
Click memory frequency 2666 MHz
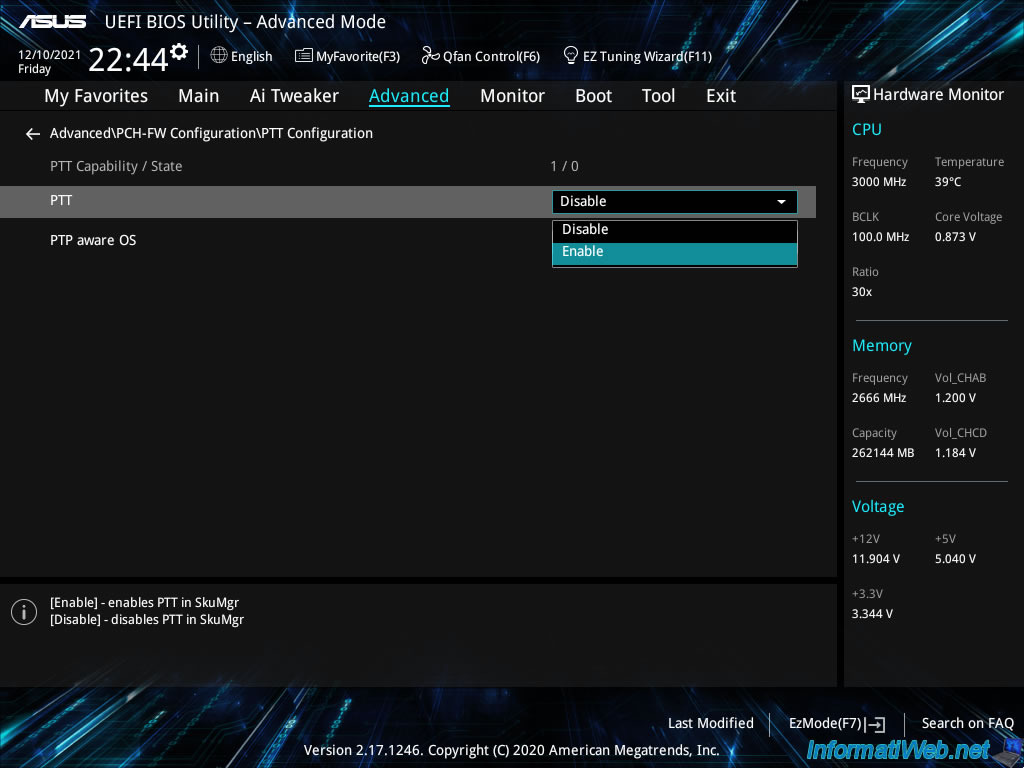pyautogui.click(x=878, y=398)
